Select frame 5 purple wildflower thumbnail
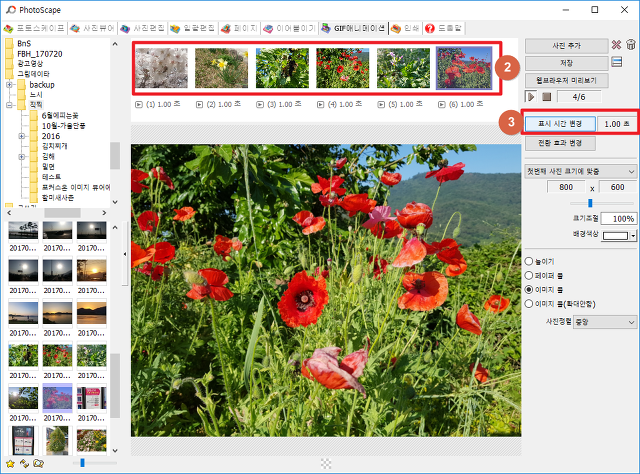Image resolution: width=640 pixels, height=474 pixels. (403, 68)
